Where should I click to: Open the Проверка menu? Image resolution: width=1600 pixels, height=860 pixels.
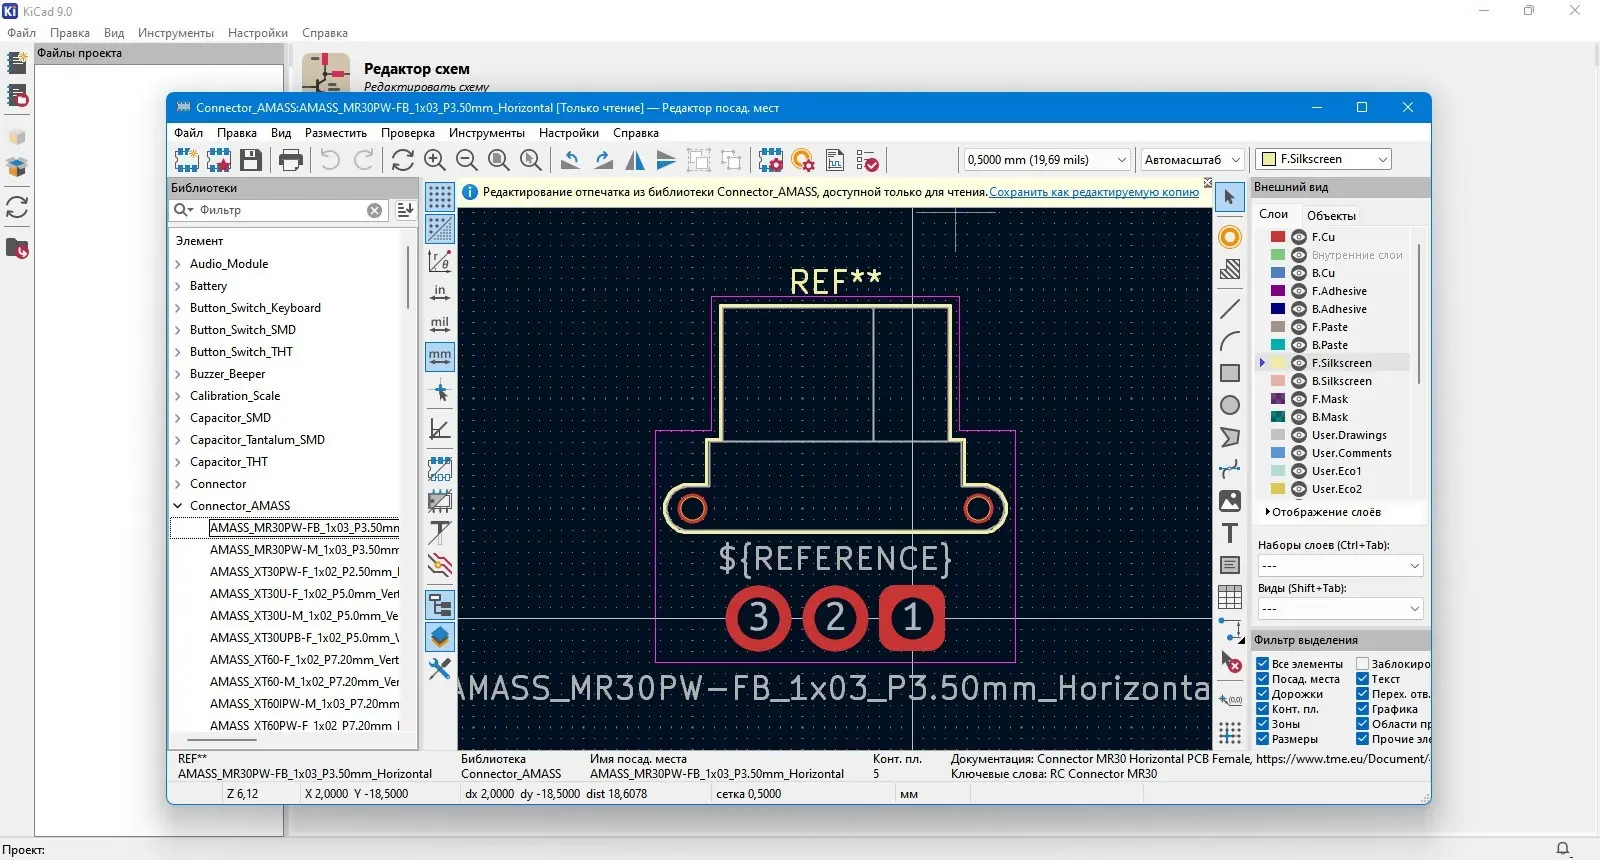click(407, 133)
